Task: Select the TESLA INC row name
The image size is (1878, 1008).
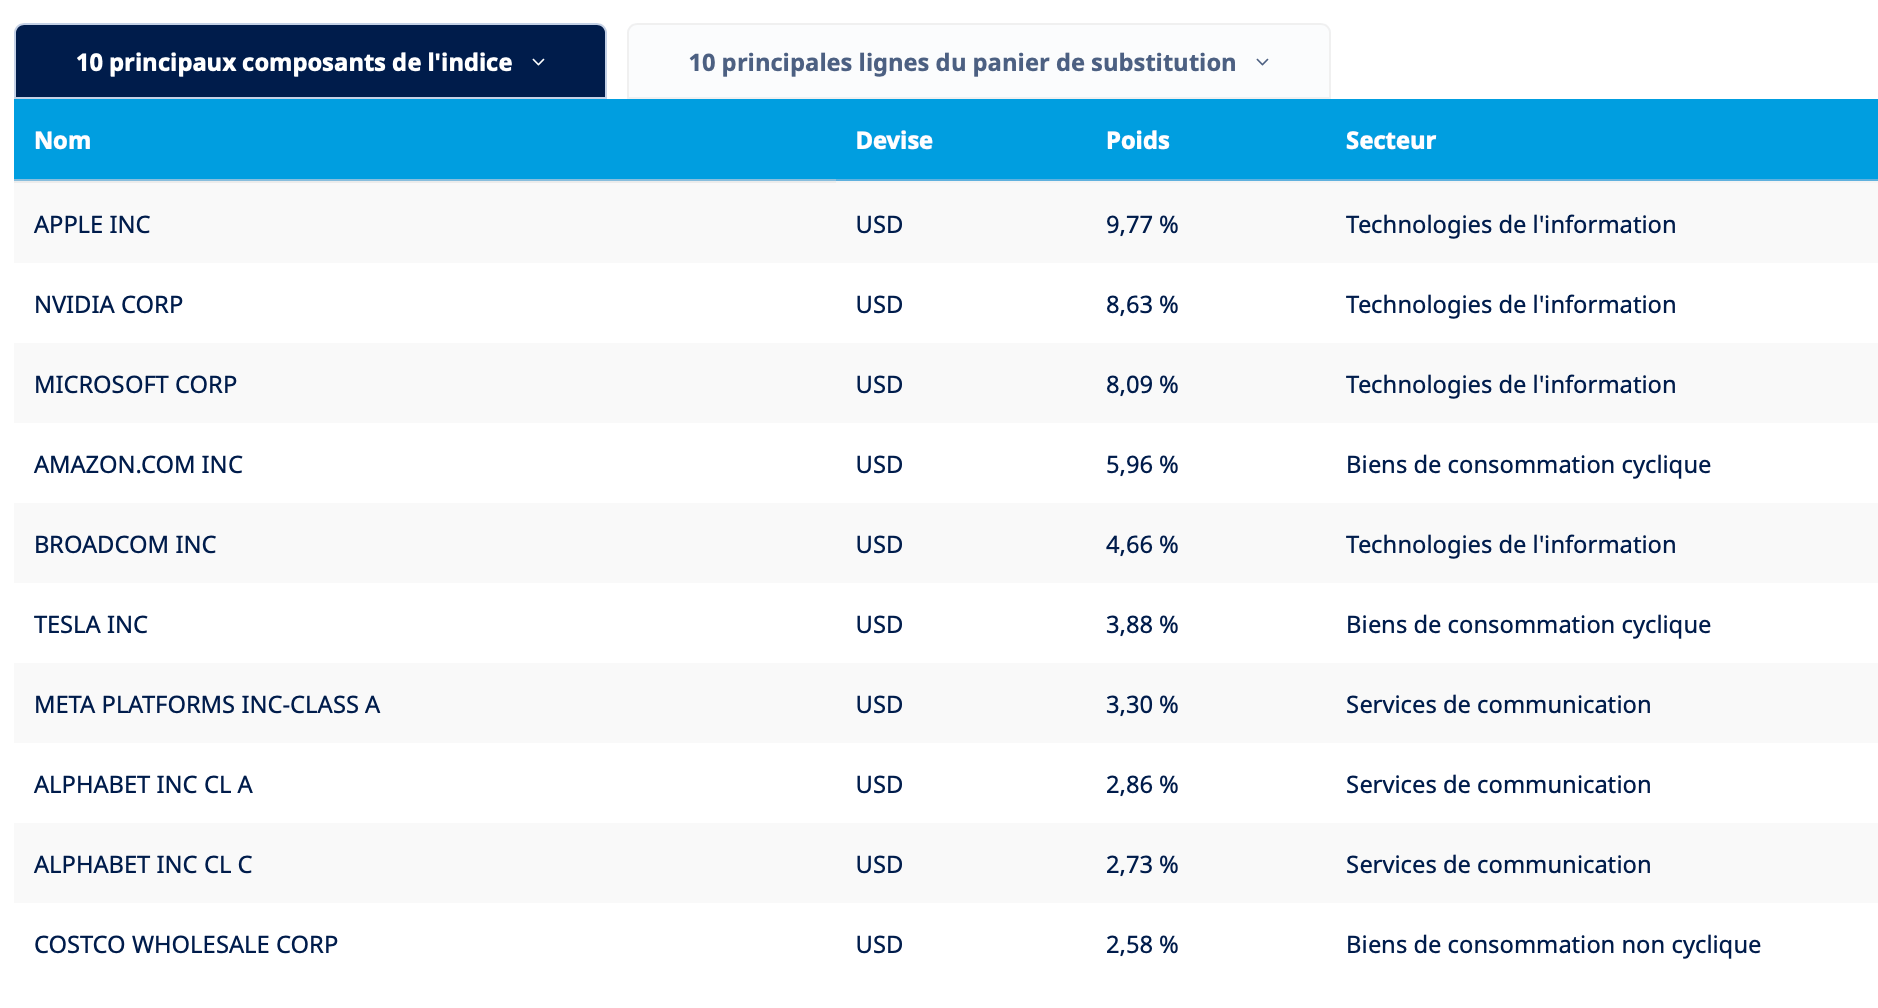Action: 91,624
